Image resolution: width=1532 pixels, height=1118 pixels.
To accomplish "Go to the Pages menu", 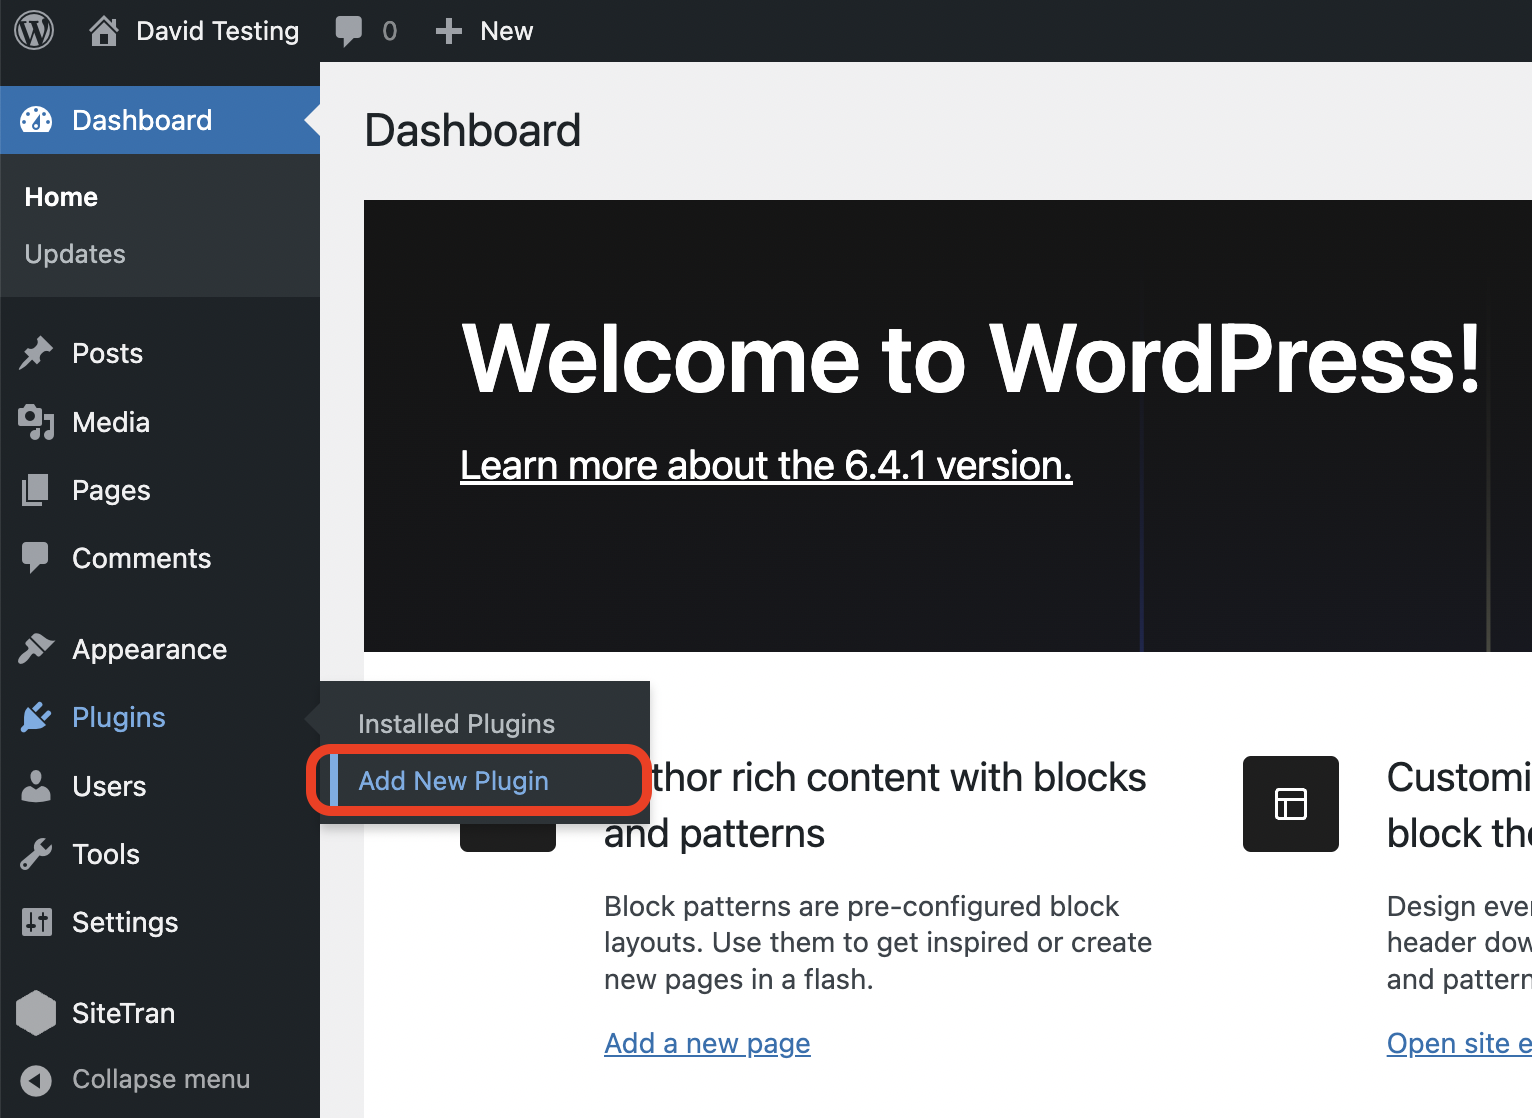I will [x=111, y=491].
